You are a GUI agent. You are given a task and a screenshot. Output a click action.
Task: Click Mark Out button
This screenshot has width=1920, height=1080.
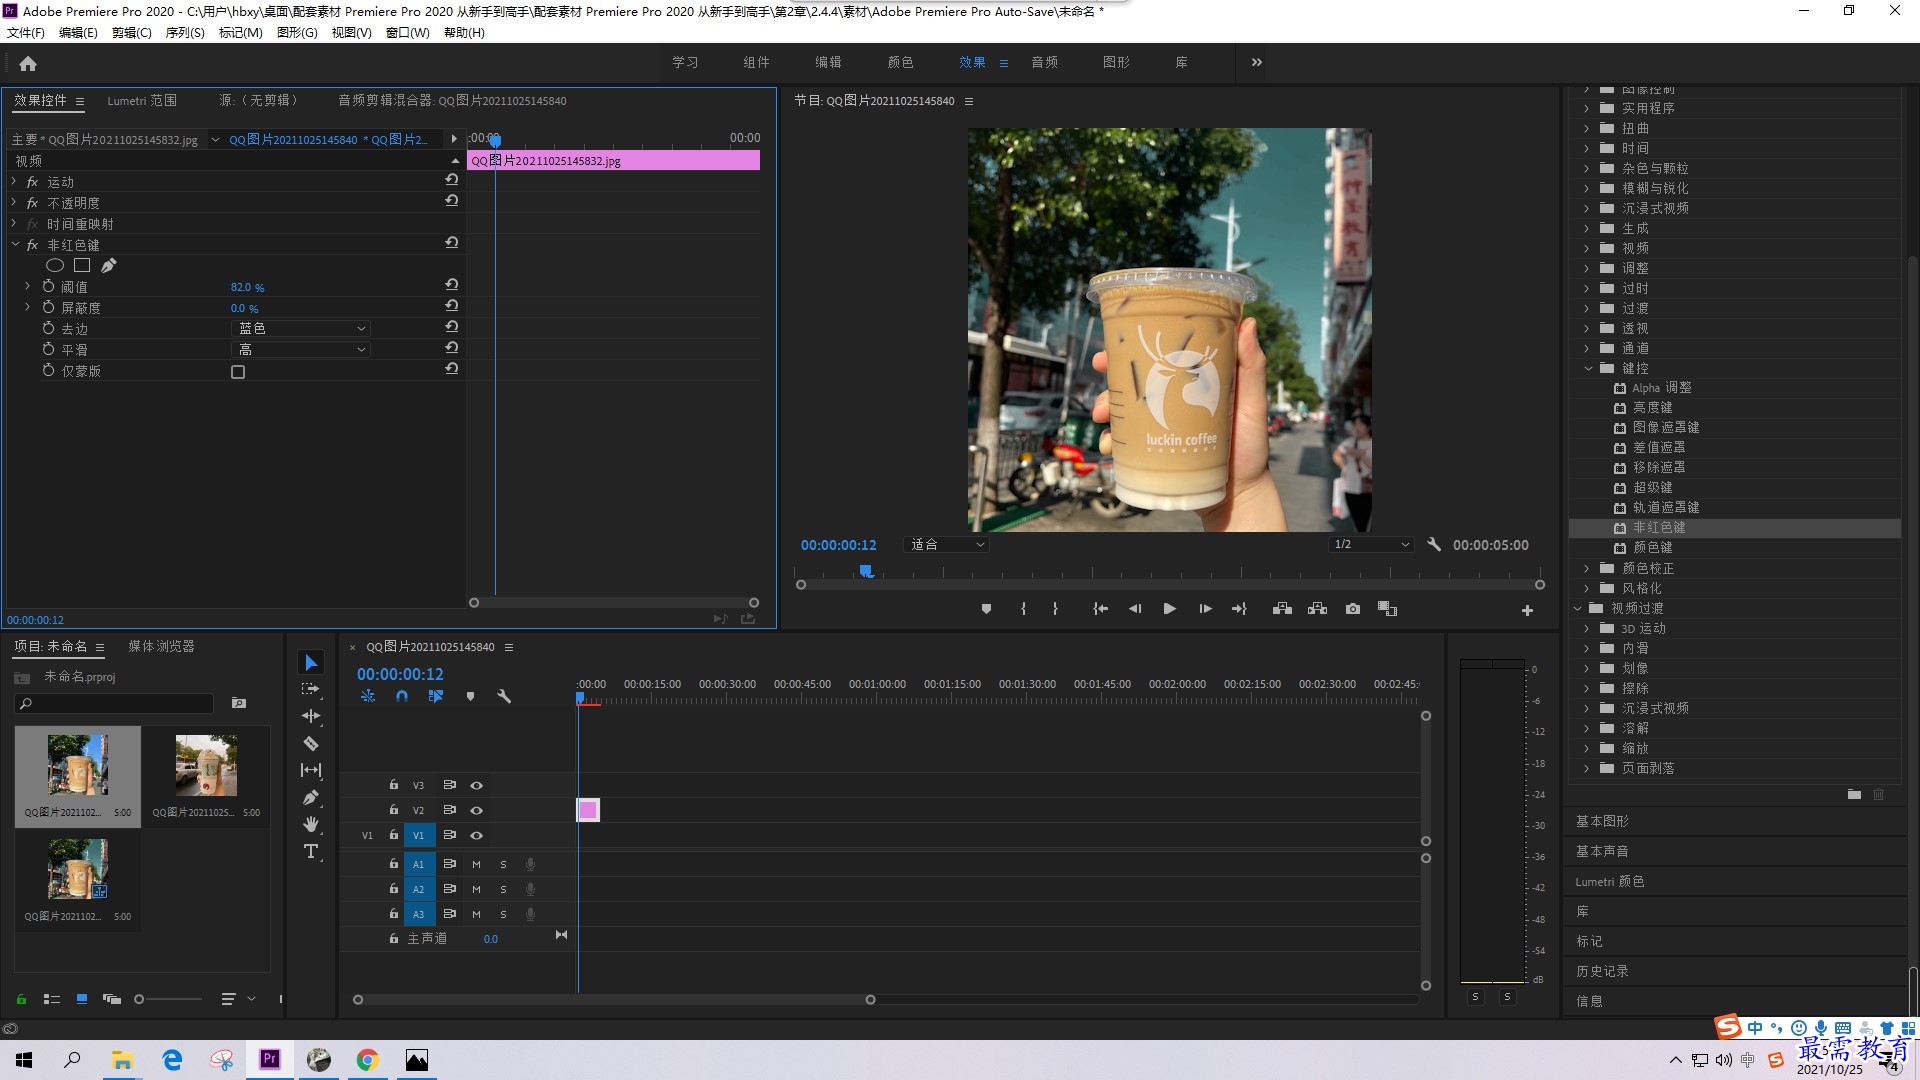1055,609
